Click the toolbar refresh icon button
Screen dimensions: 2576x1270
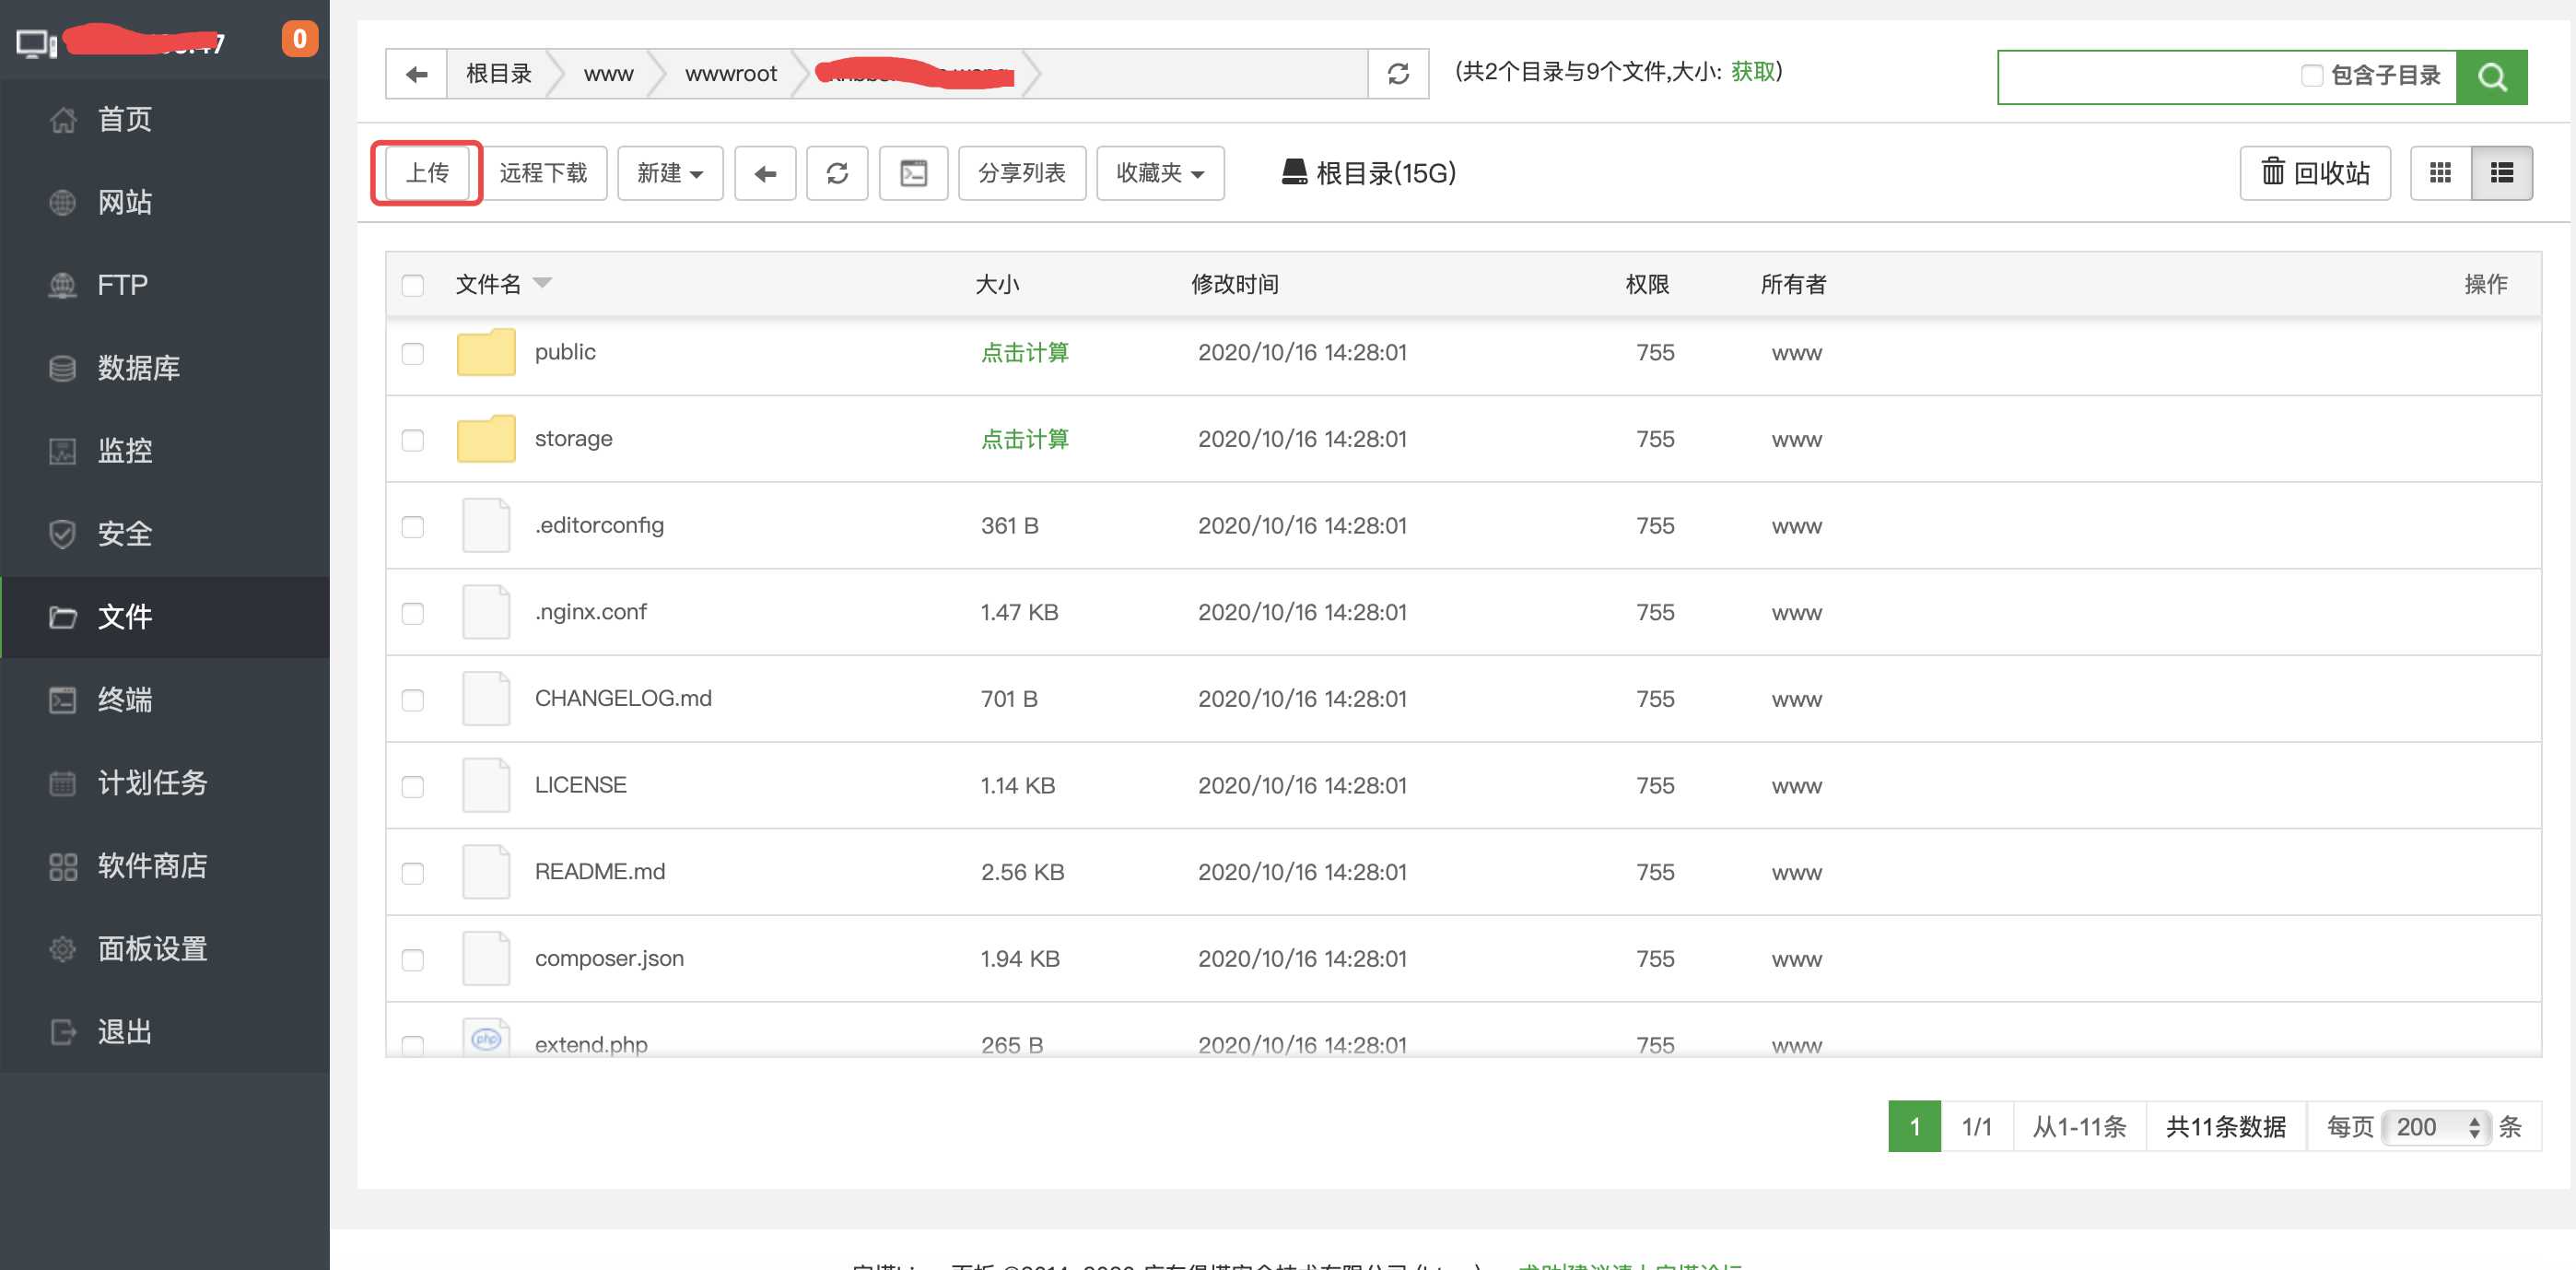point(838,174)
